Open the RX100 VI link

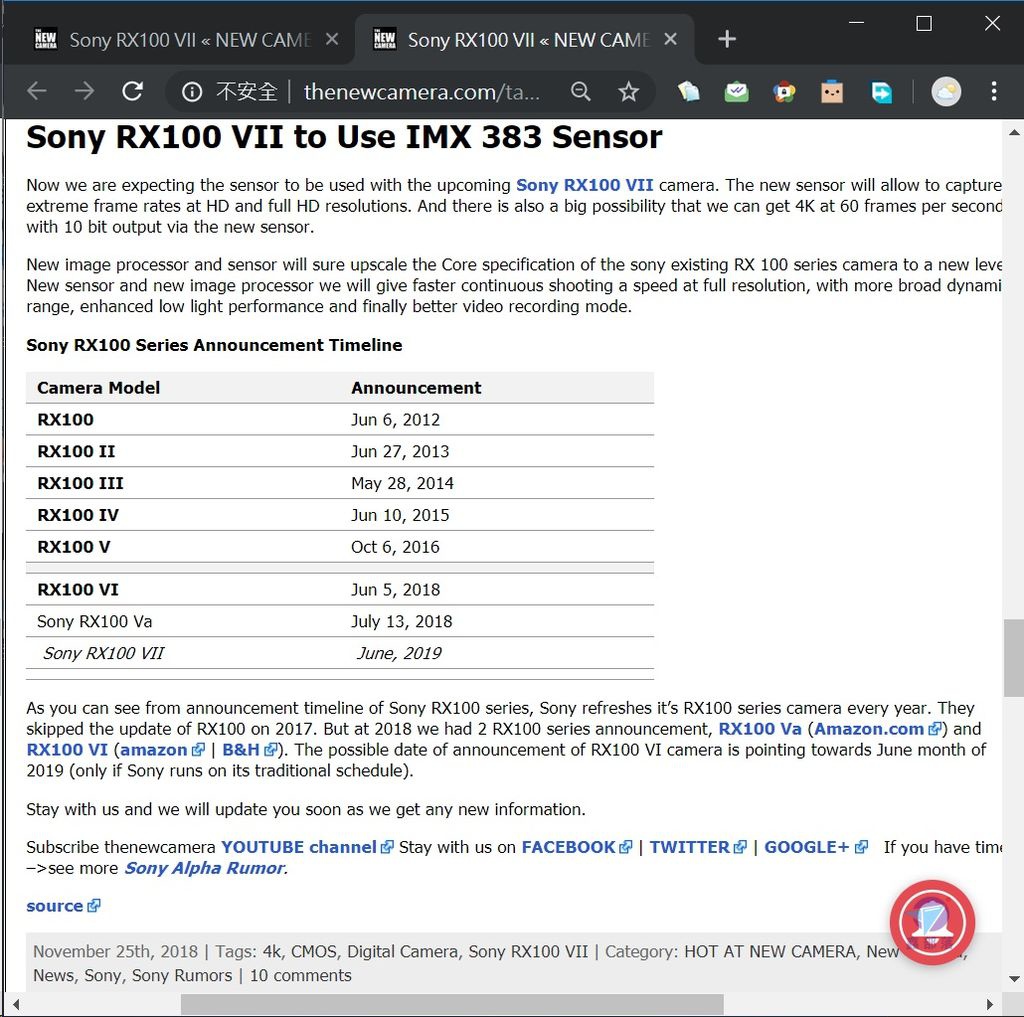pos(67,750)
